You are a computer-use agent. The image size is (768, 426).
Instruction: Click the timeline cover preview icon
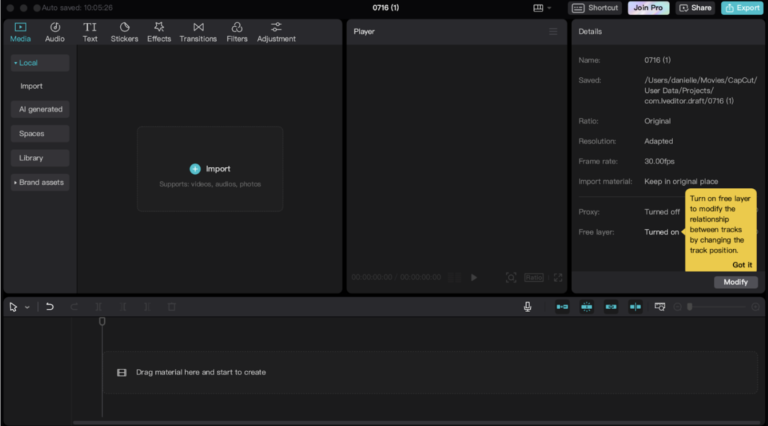(660, 307)
